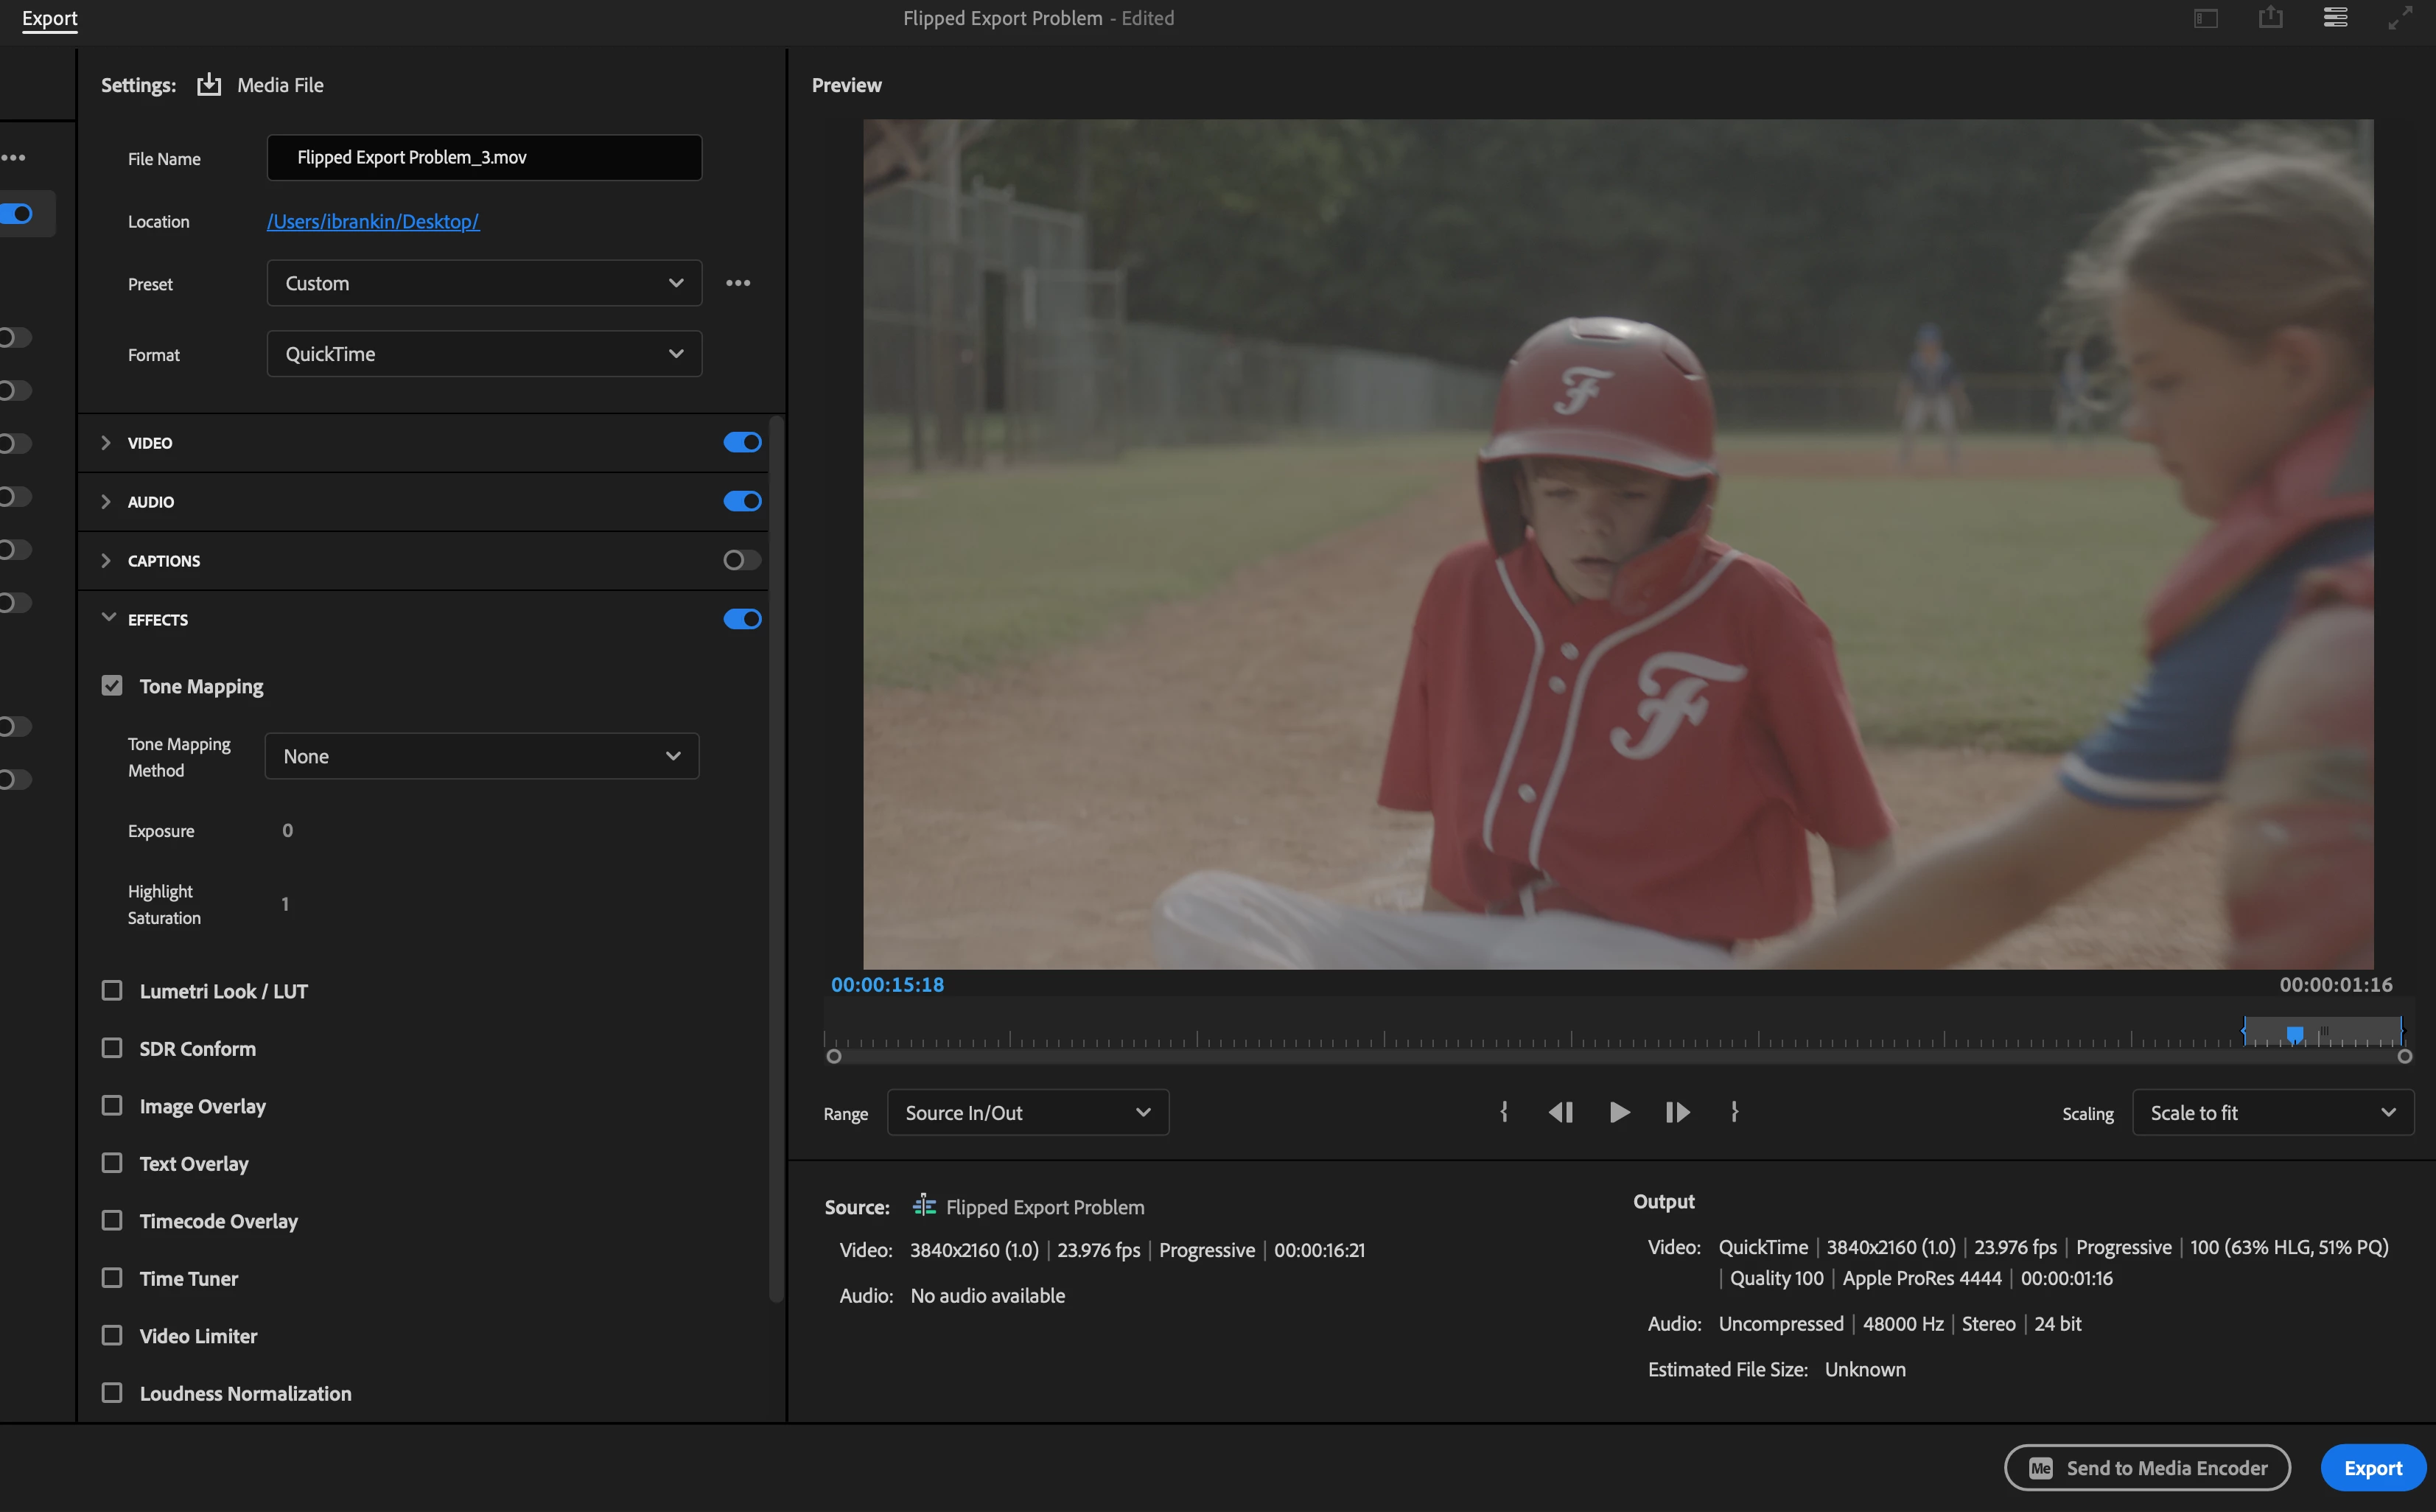The height and width of the screenshot is (1512, 2436).
Task: Click the blue playhead on timeline
Action: 2295,1033
